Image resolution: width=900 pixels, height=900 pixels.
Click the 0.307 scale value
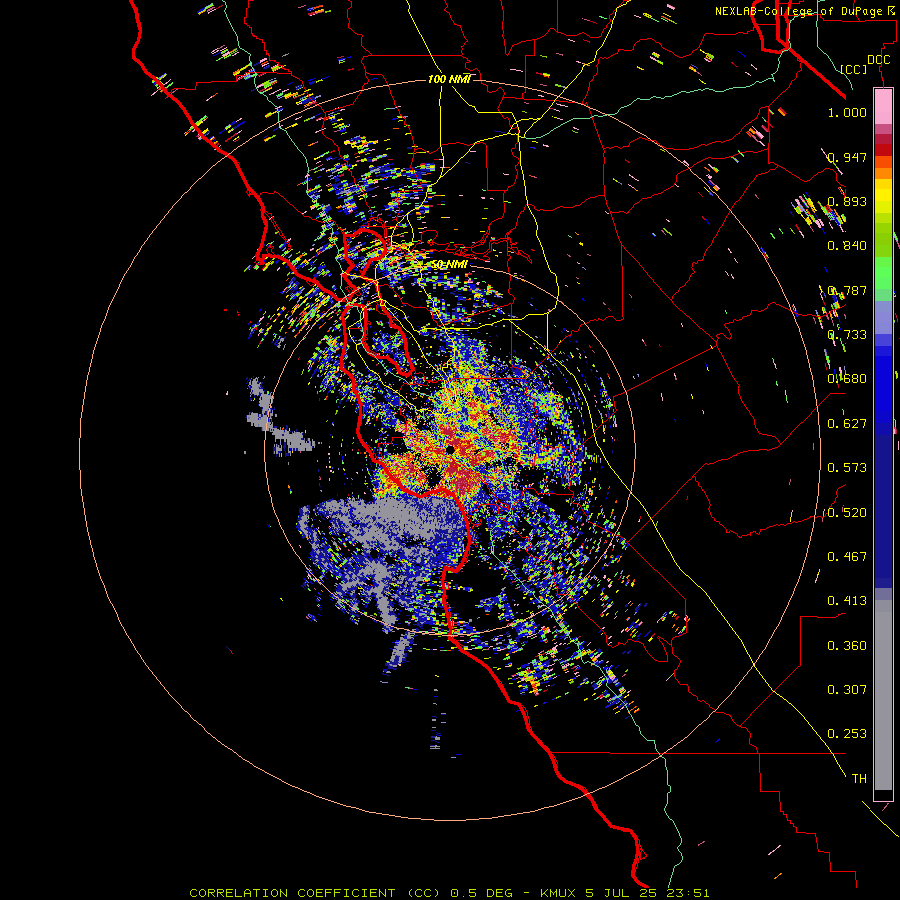click(x=847, y=690)
